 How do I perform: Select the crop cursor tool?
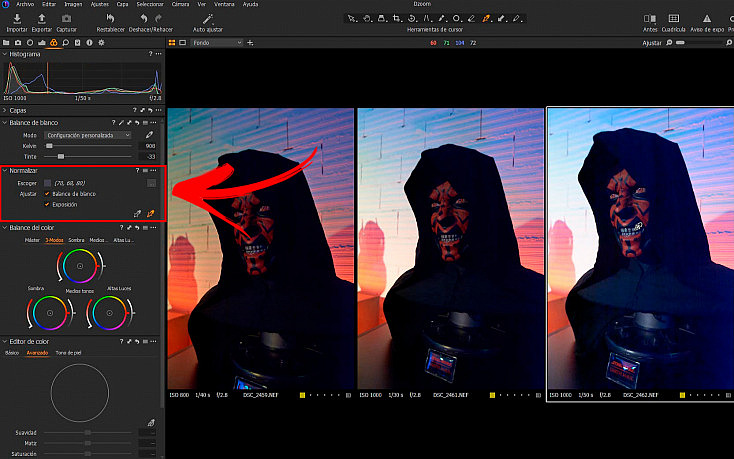(x=397, y=19)
